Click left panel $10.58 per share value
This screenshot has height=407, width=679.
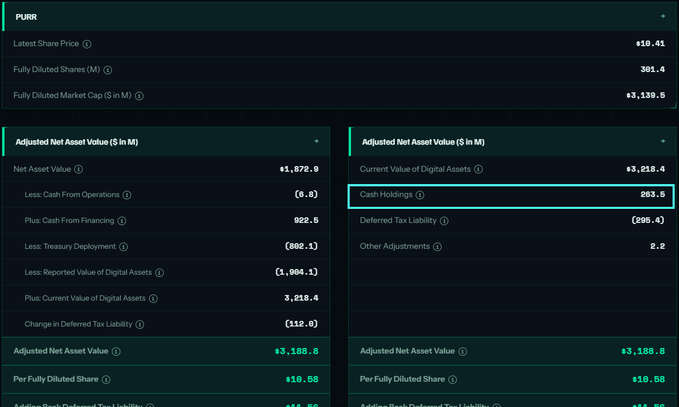302,379
